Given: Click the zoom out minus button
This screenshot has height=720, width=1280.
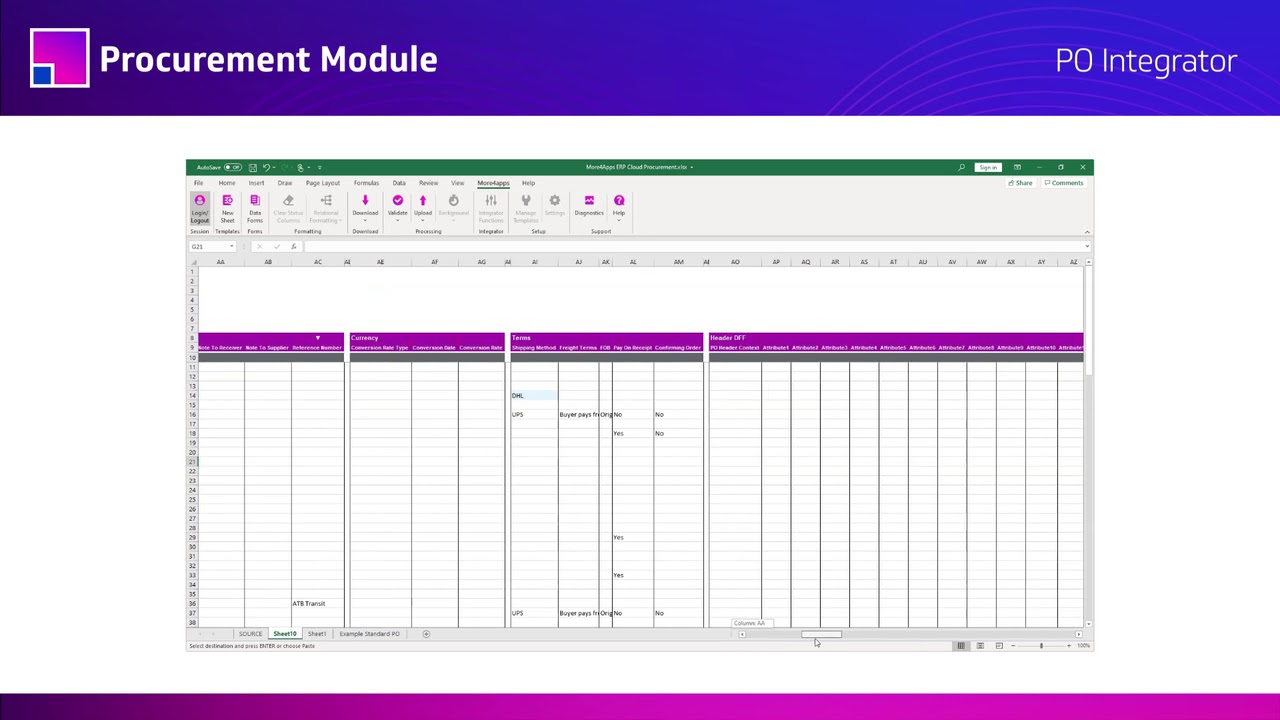Looking at the screenshot, I should [1013, 646].
